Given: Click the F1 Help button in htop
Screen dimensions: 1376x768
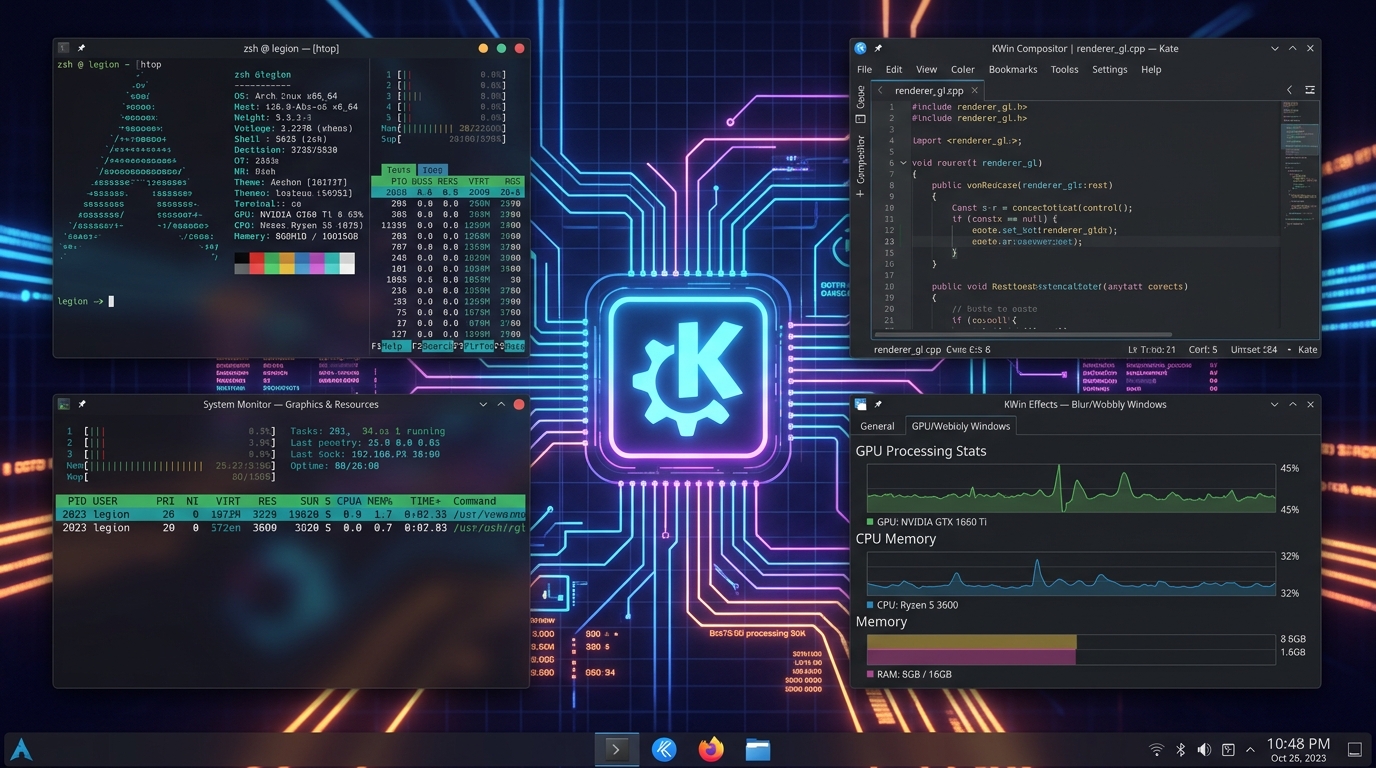Looking at the screenshot, I should (x=390, y=346).
